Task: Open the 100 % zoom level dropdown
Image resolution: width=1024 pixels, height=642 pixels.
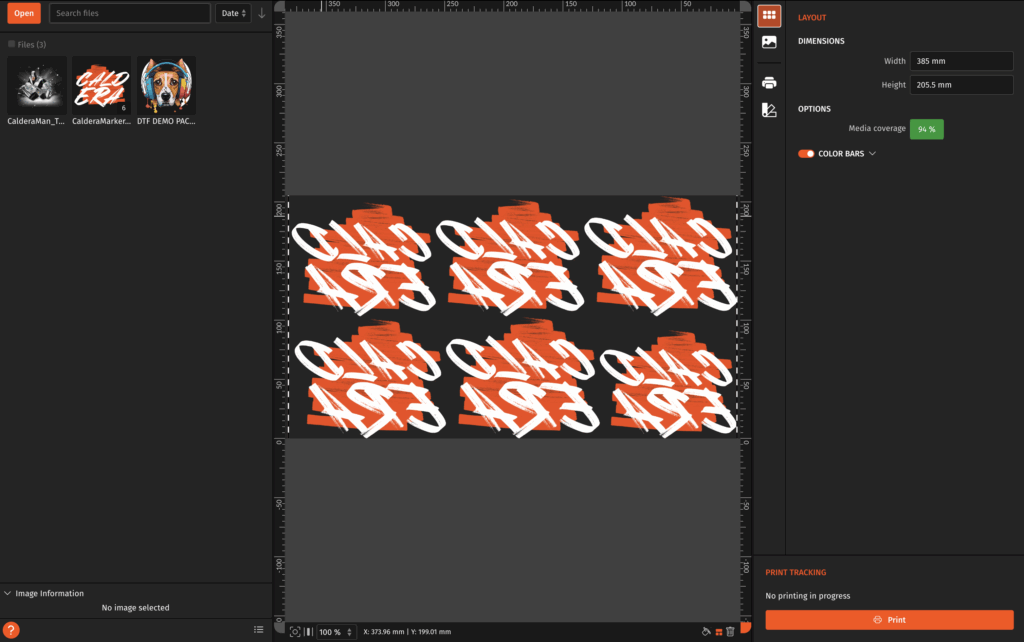Action: coord(336,632)
